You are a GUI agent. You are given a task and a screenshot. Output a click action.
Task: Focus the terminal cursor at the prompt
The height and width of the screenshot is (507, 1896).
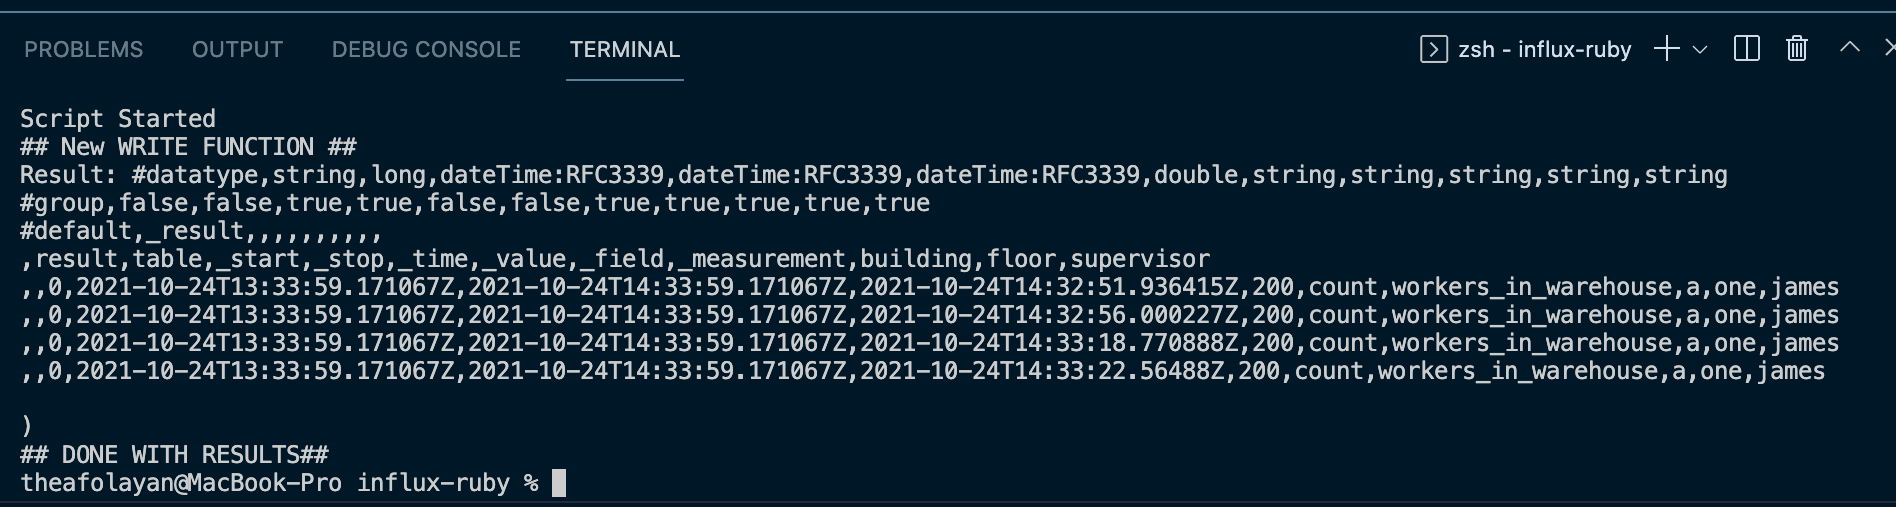559,483
